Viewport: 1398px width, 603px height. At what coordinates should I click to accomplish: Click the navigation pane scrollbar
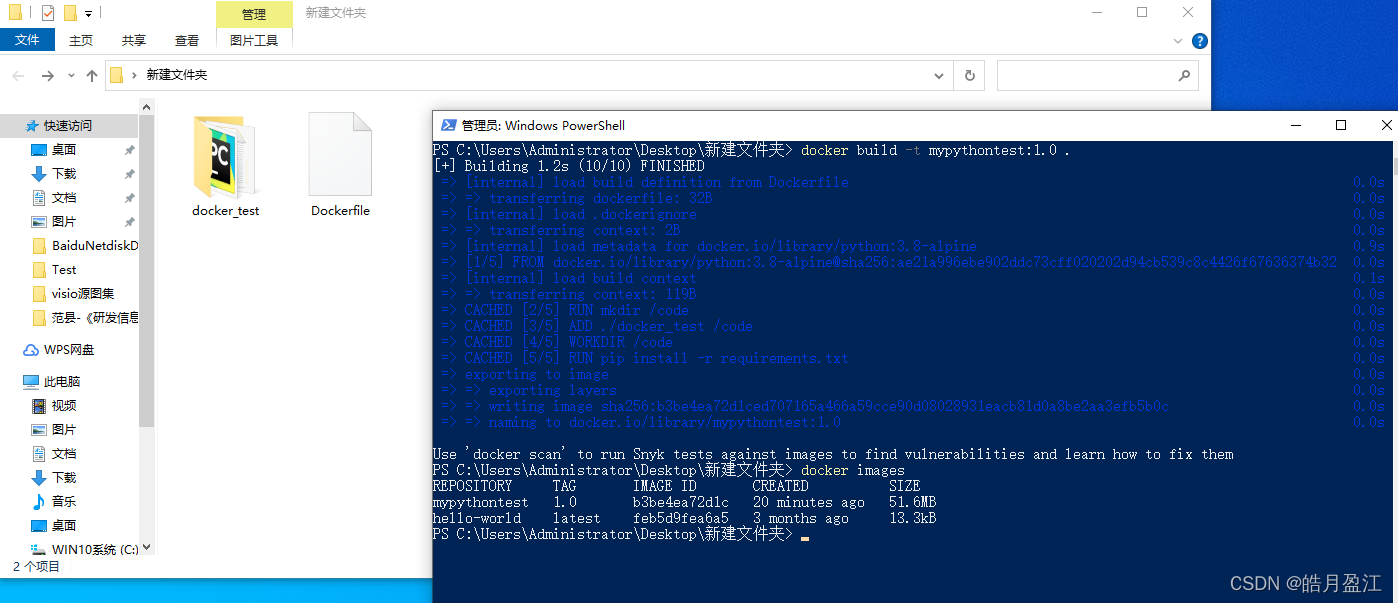pos(147,270)
